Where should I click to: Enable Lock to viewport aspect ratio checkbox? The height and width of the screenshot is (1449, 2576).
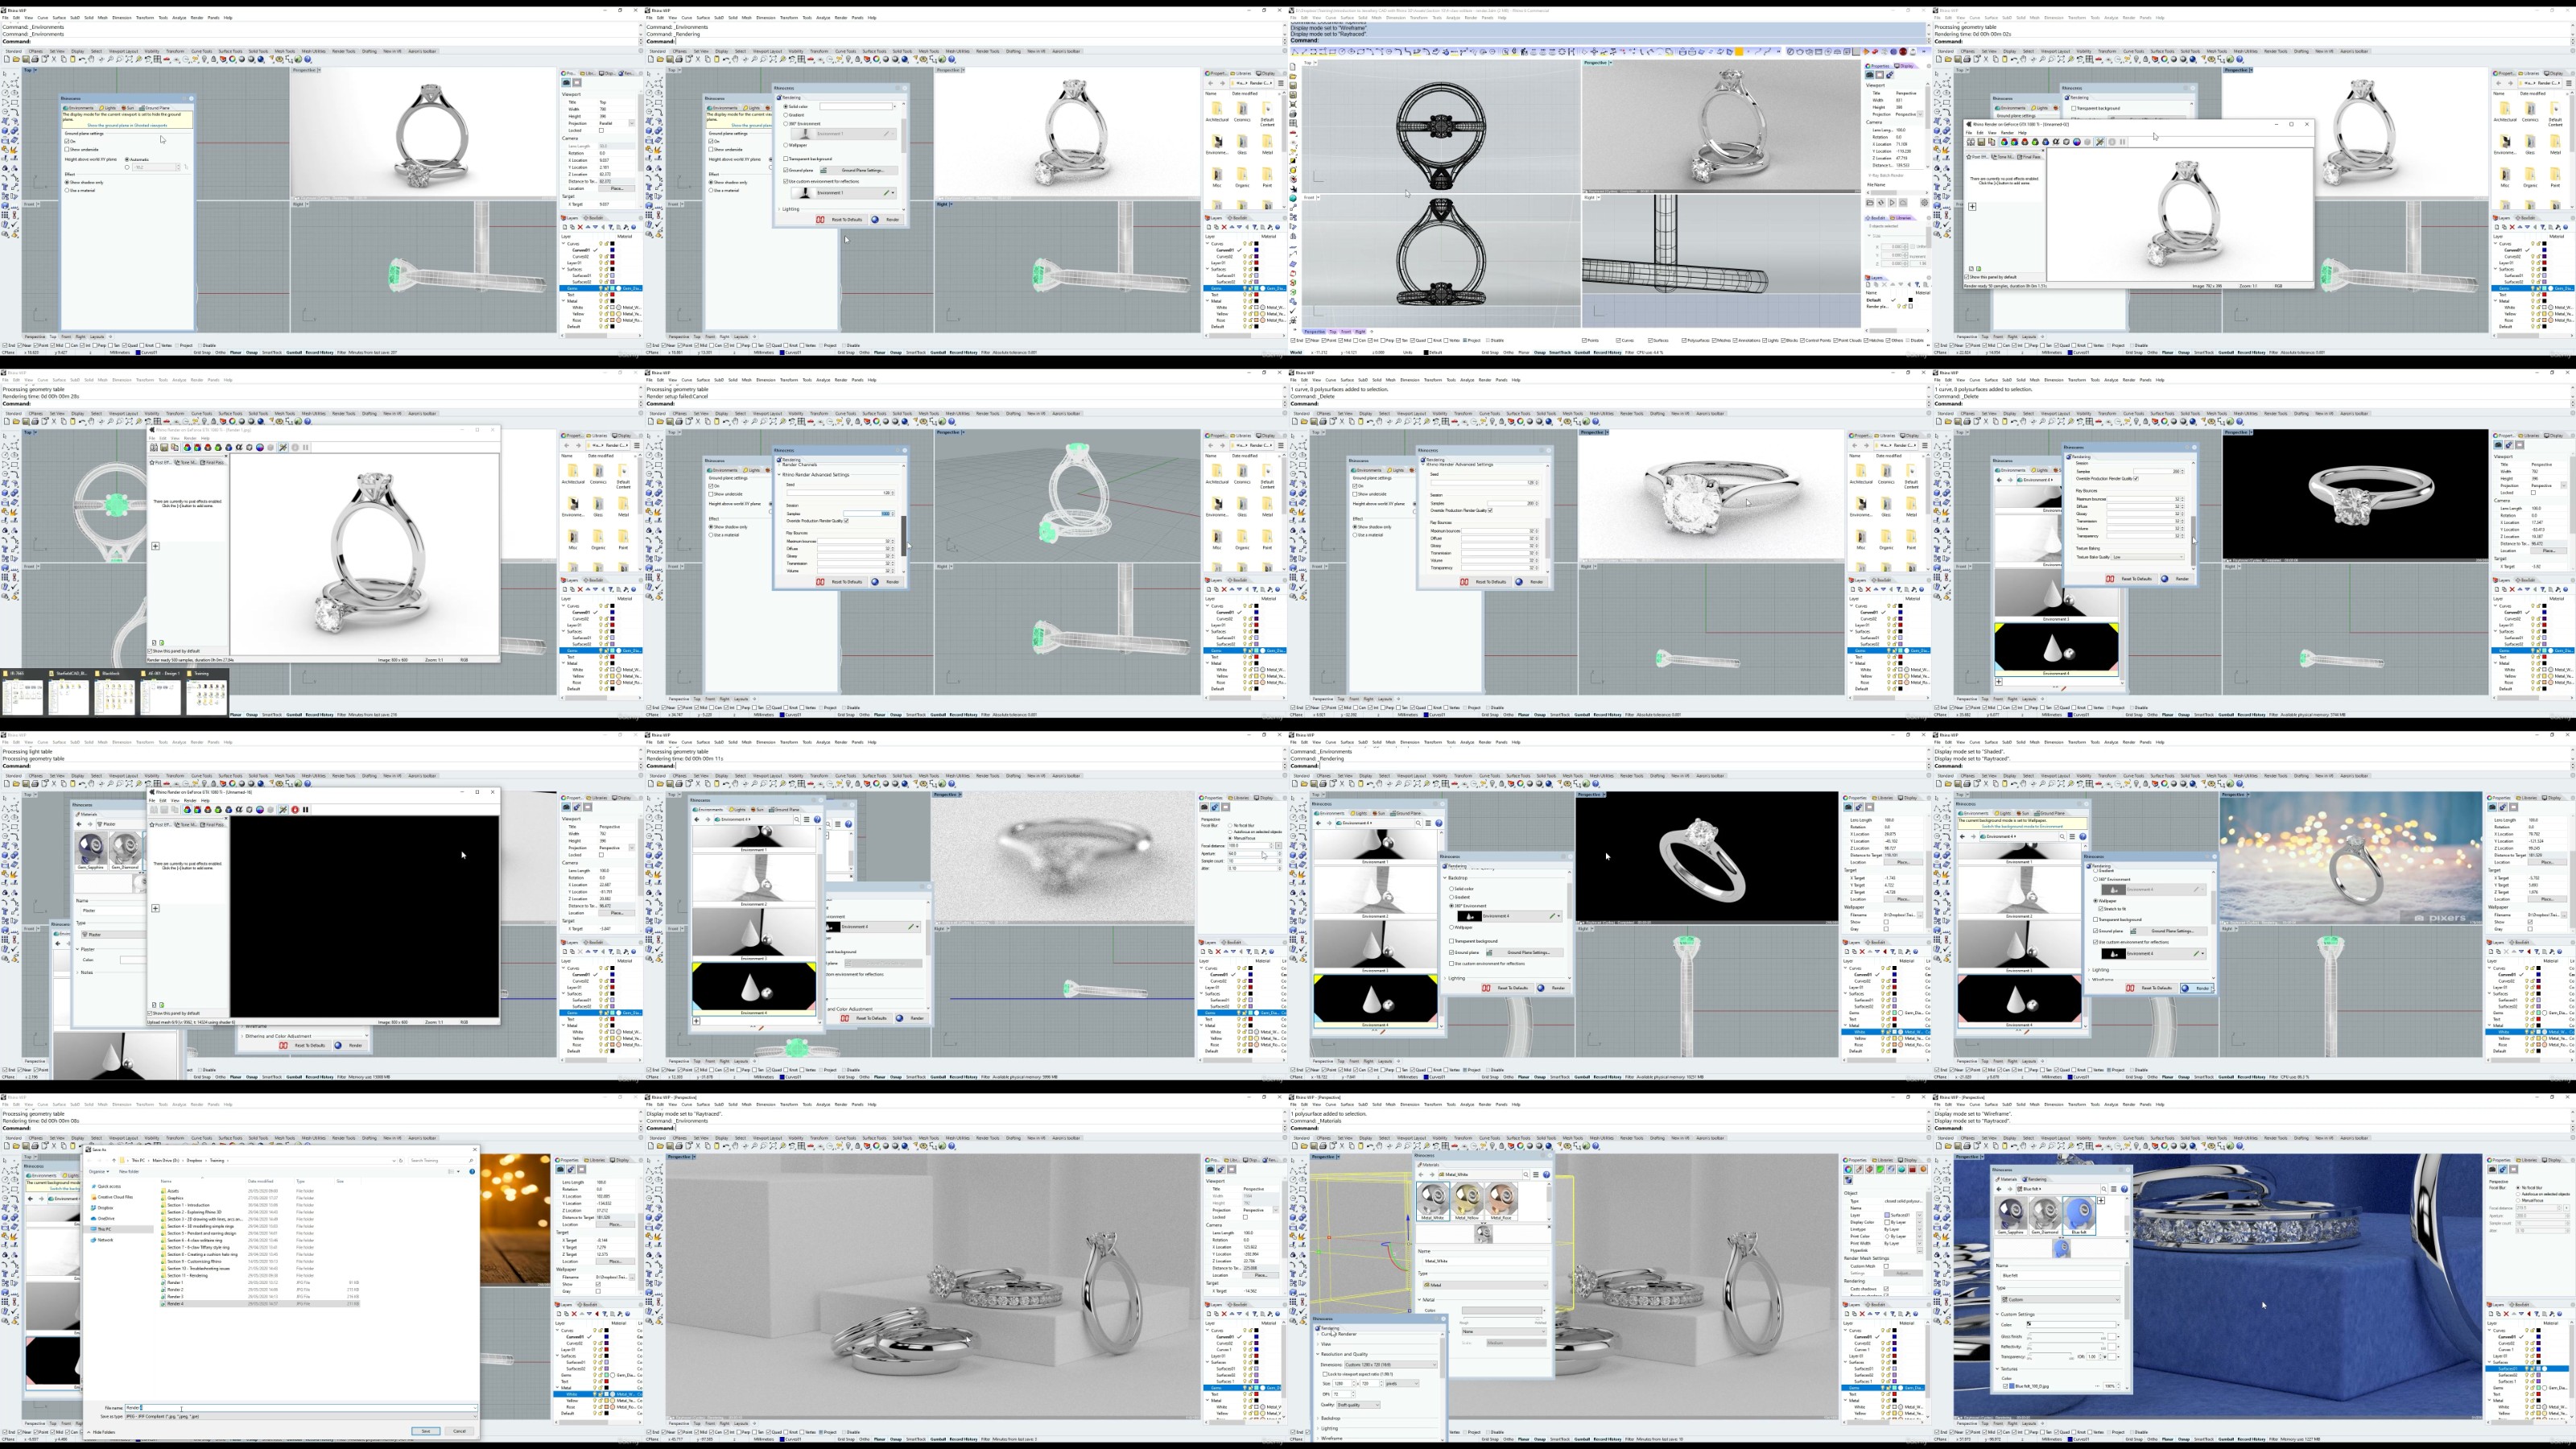coord(1325,1374)
